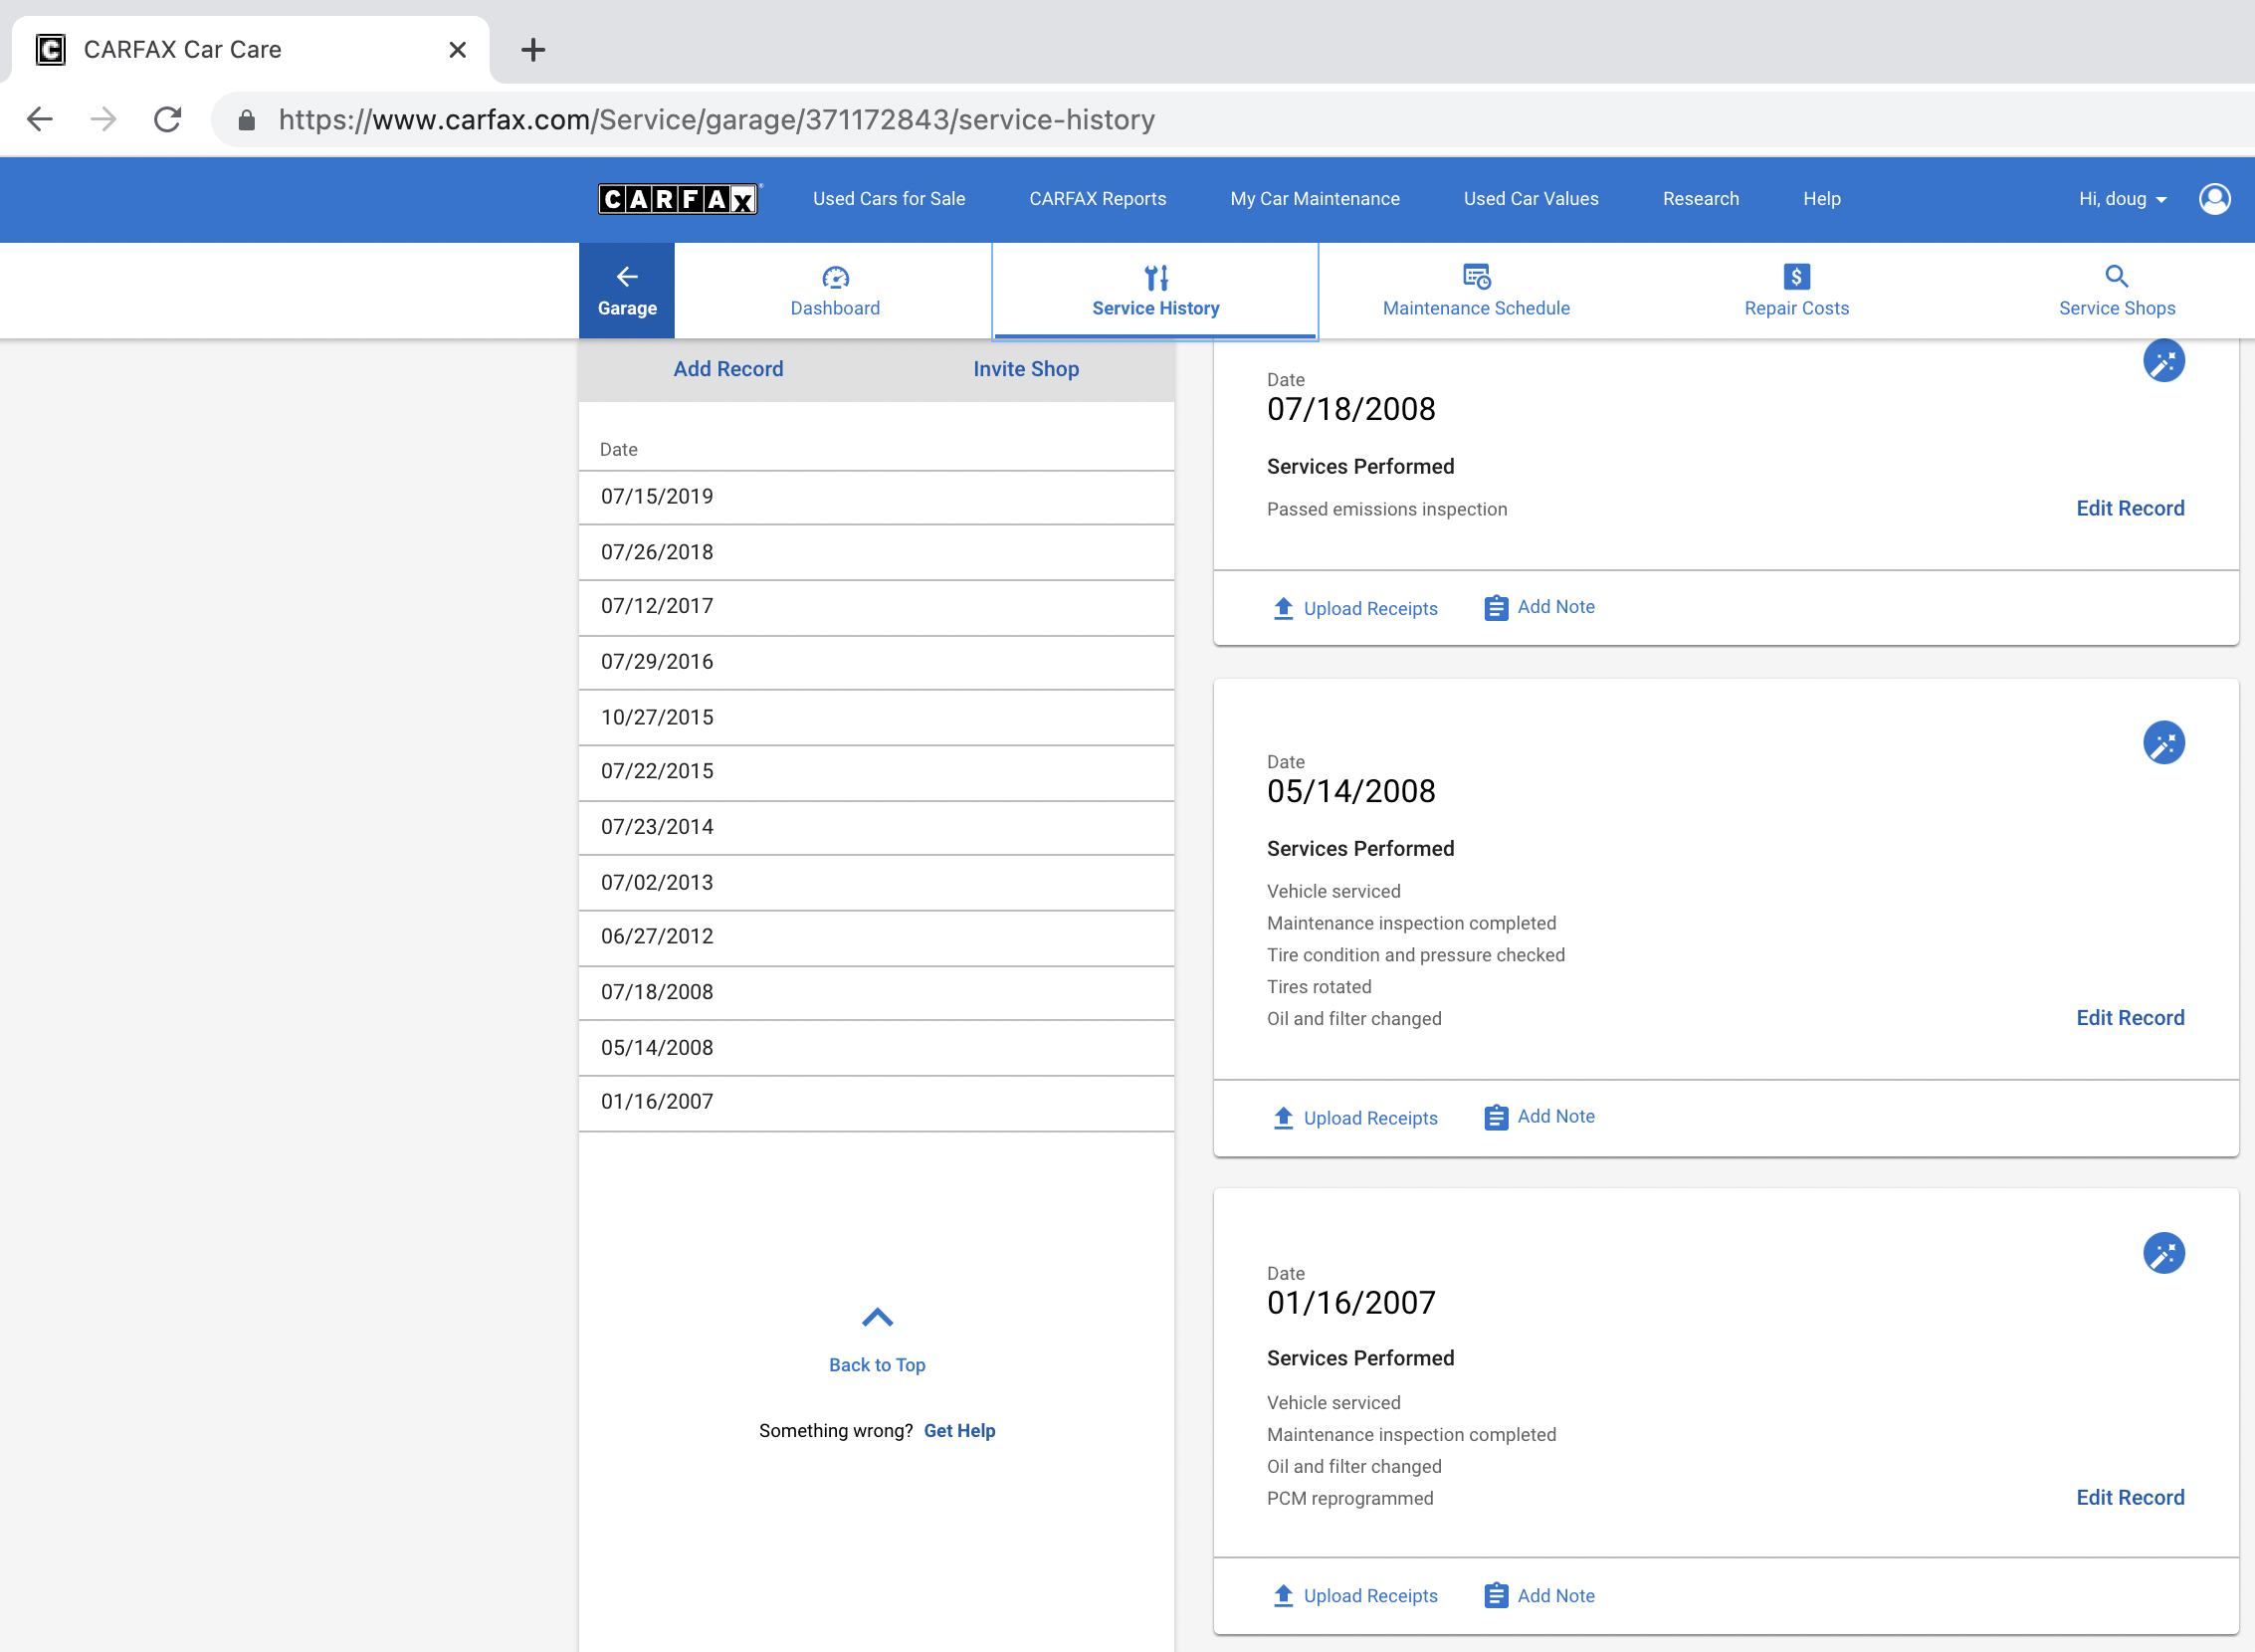
Task: Click upload arrow icon in 07/18/2008 record
Action: 1283,608
